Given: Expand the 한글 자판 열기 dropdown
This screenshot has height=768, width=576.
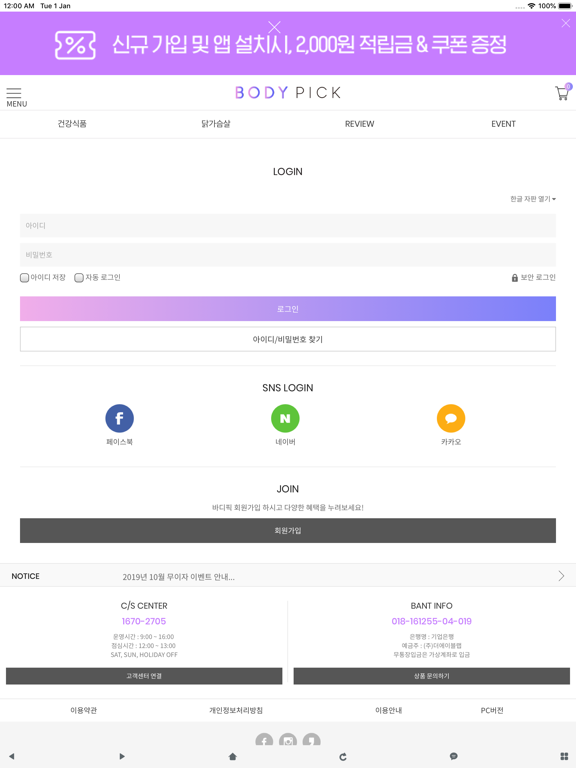Looking at the screenshot, I should (x=533, y=199).
